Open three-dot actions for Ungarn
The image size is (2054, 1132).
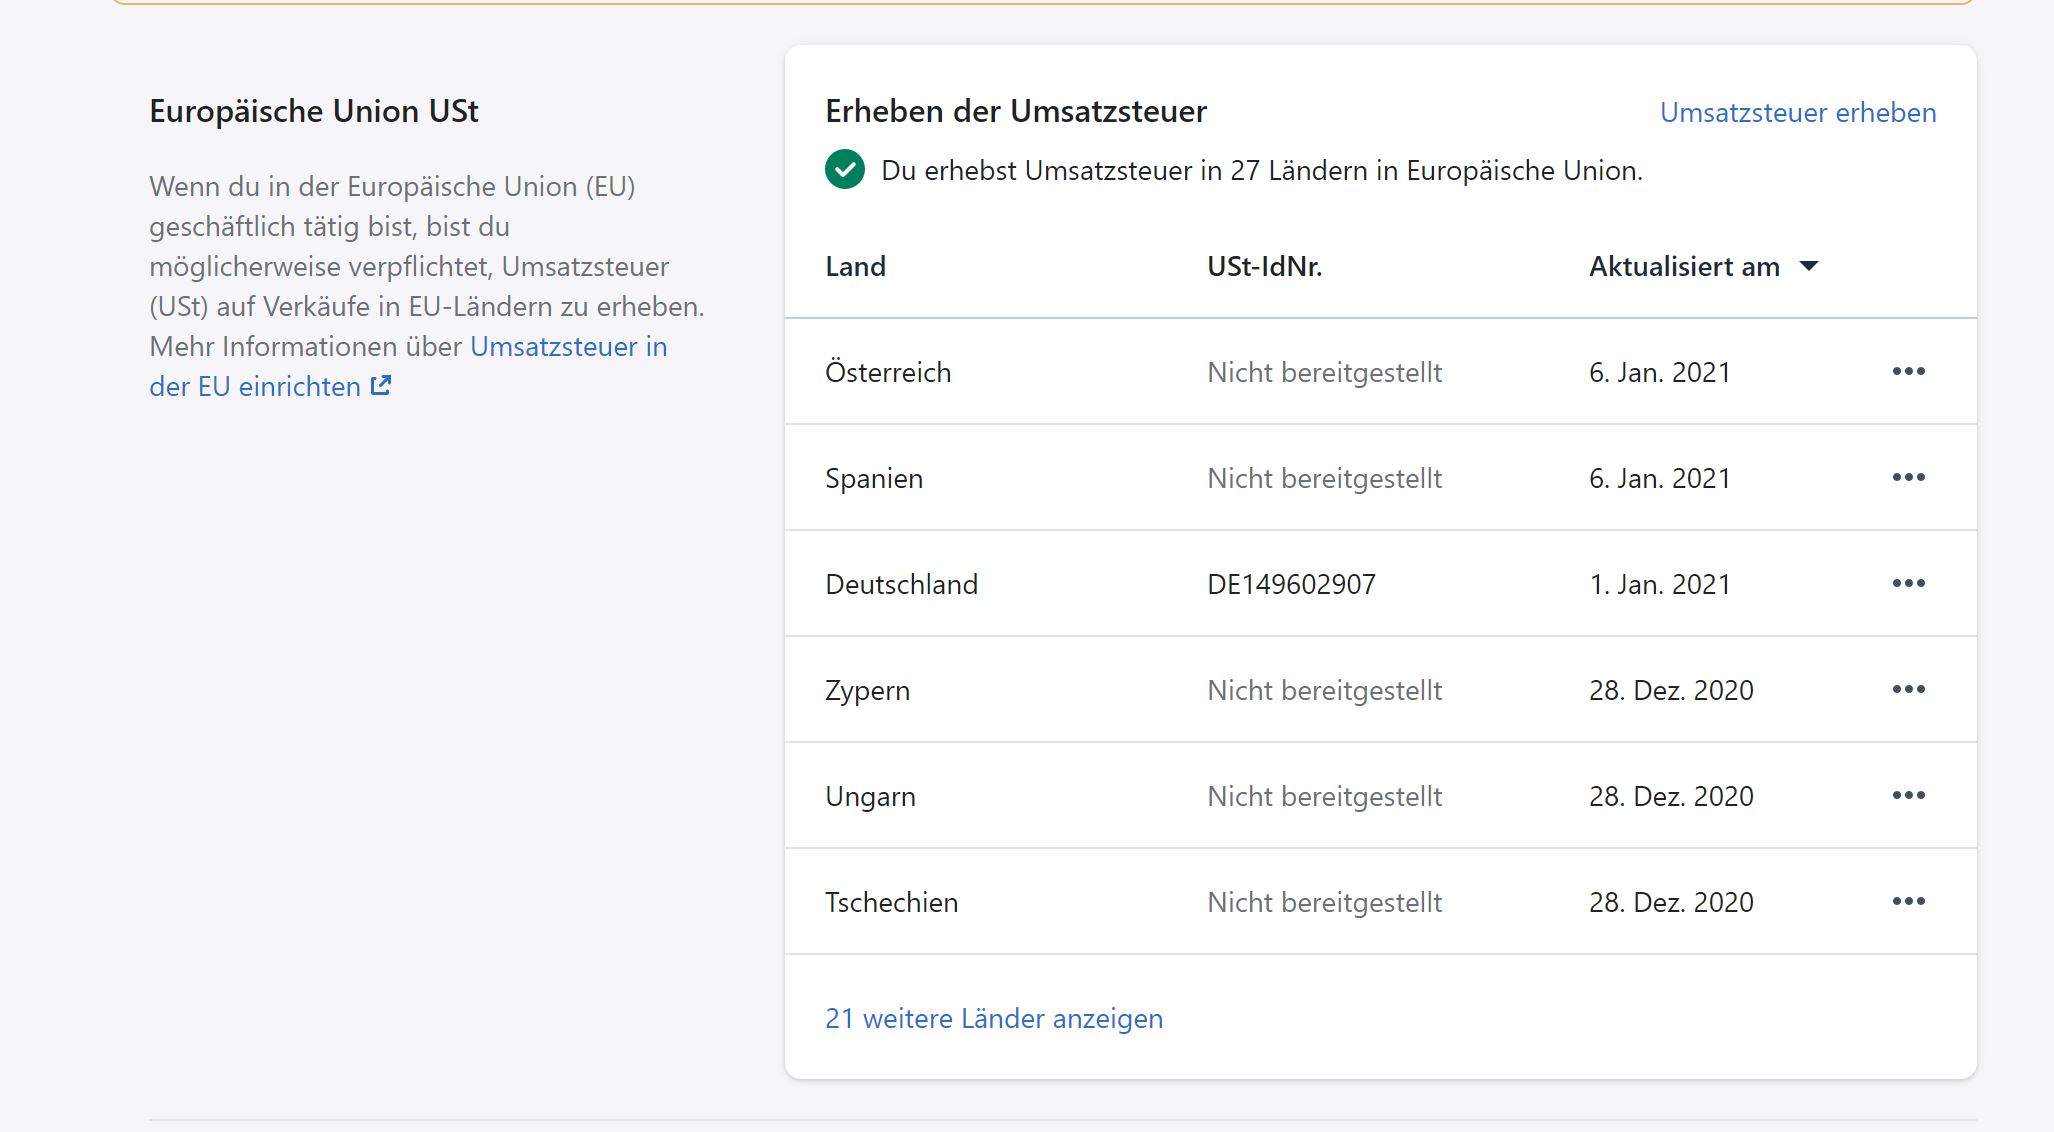(x=1908, y=796)
